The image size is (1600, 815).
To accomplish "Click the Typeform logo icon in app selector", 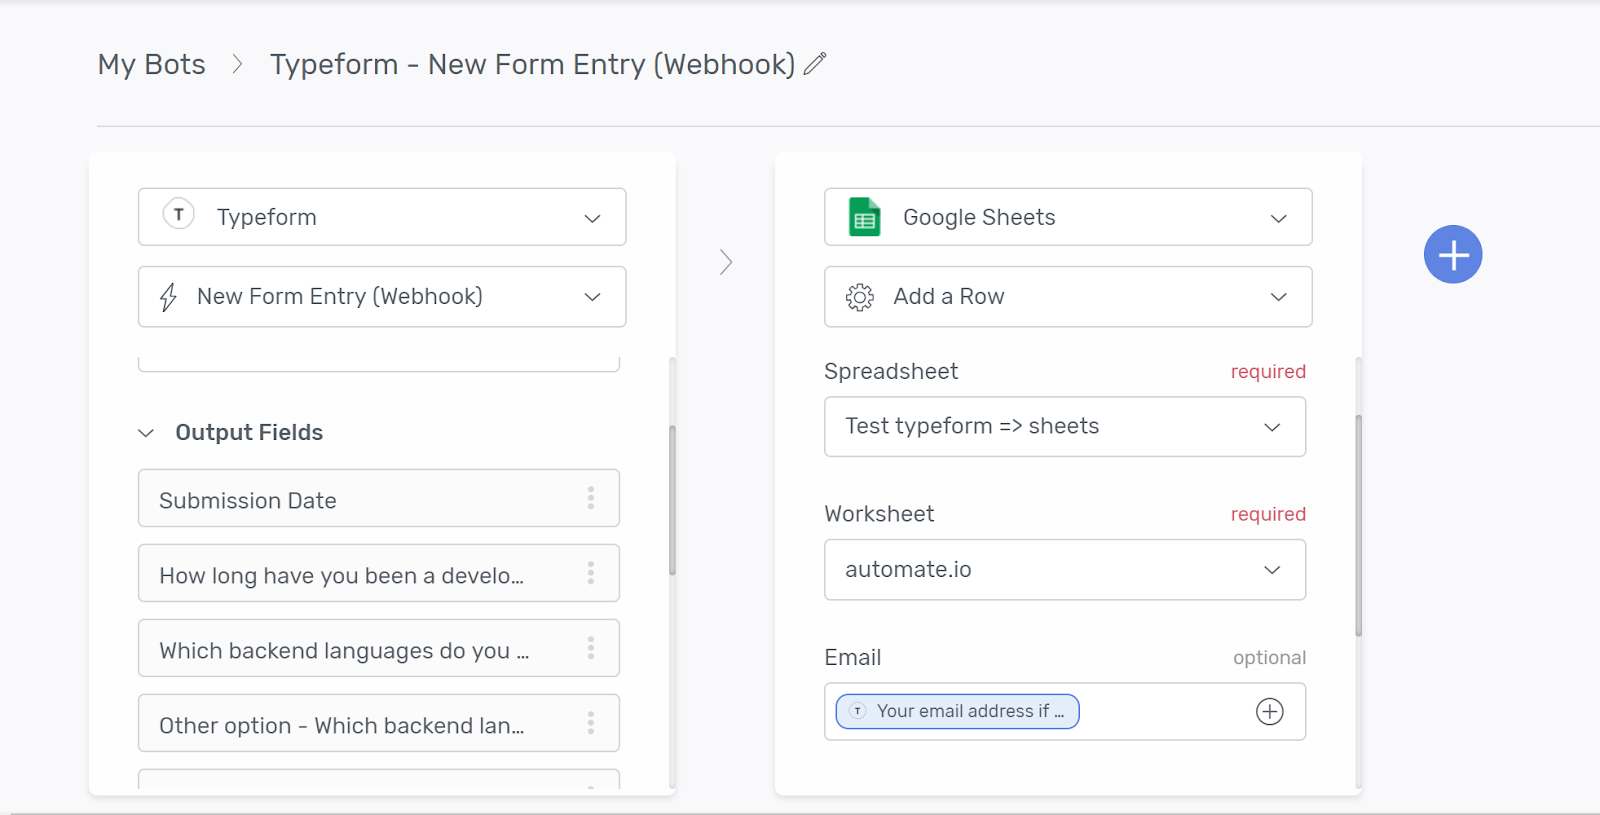I will 179,214.
